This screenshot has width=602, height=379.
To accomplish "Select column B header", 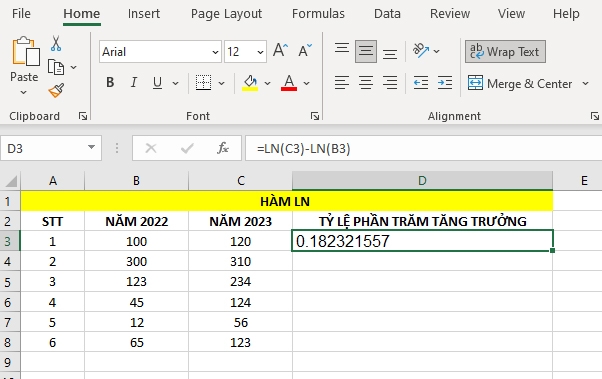I will 136,180.
